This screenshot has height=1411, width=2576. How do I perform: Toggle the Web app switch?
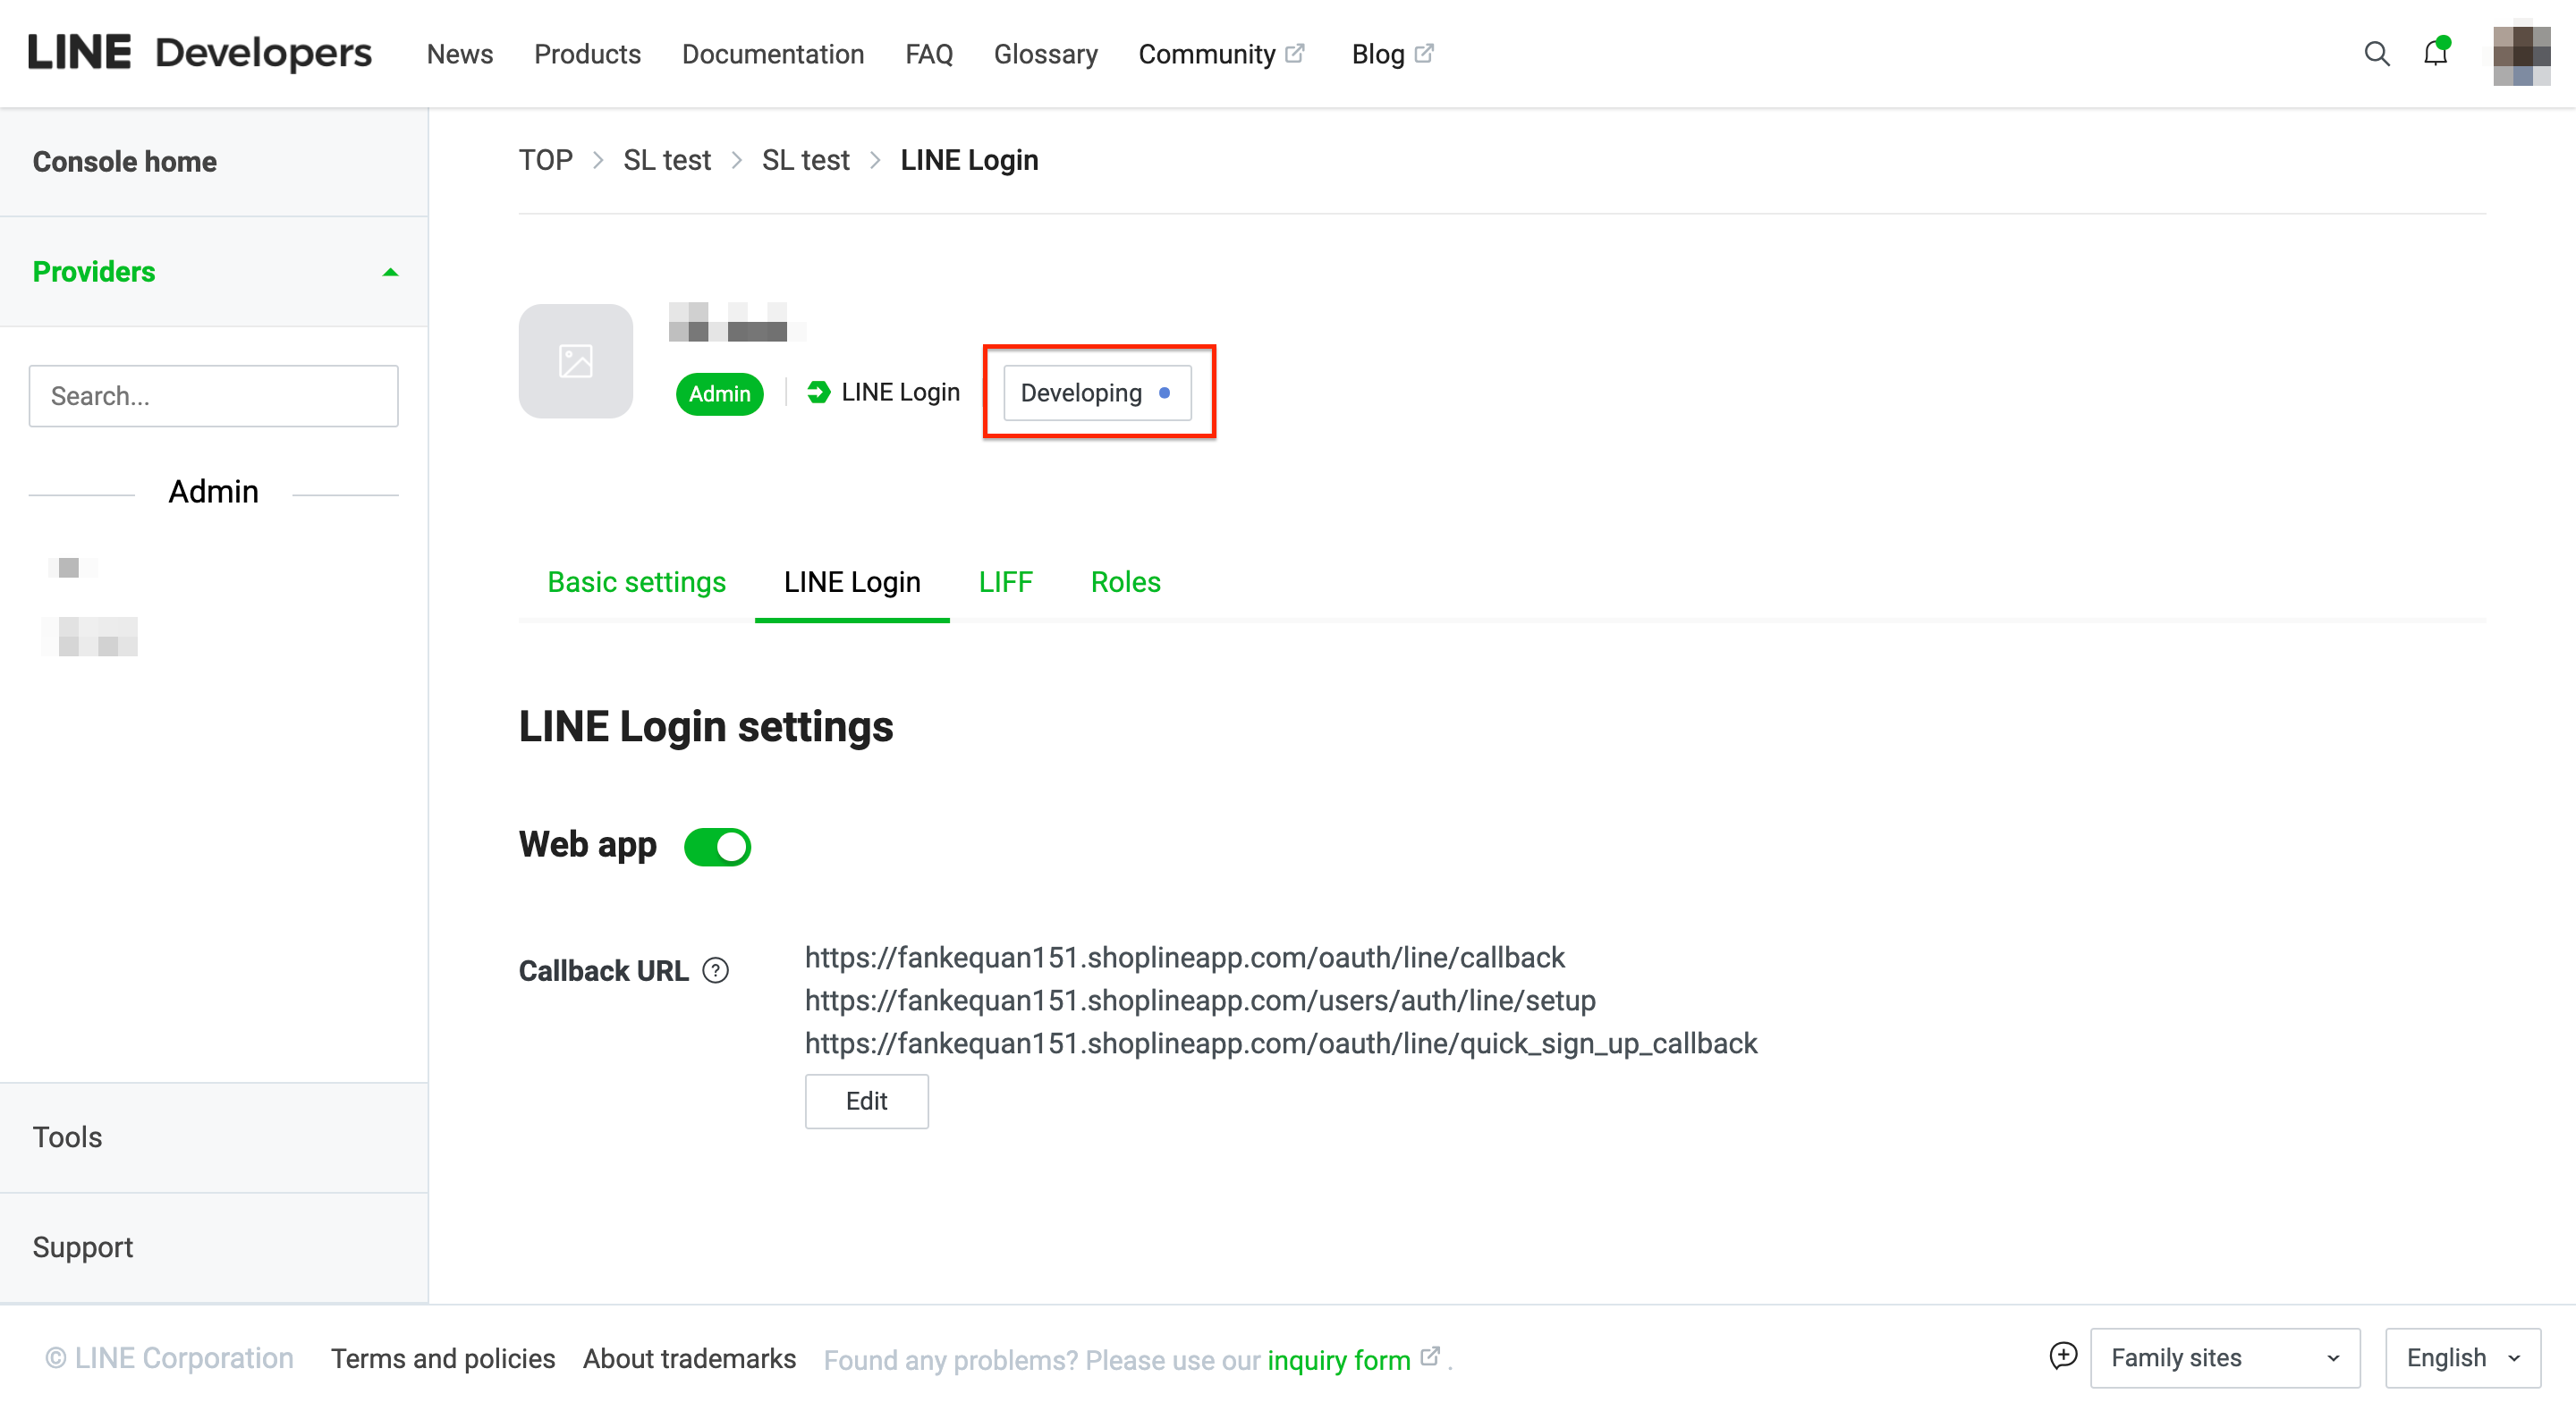pyautogui.click(x=717, y=846)
